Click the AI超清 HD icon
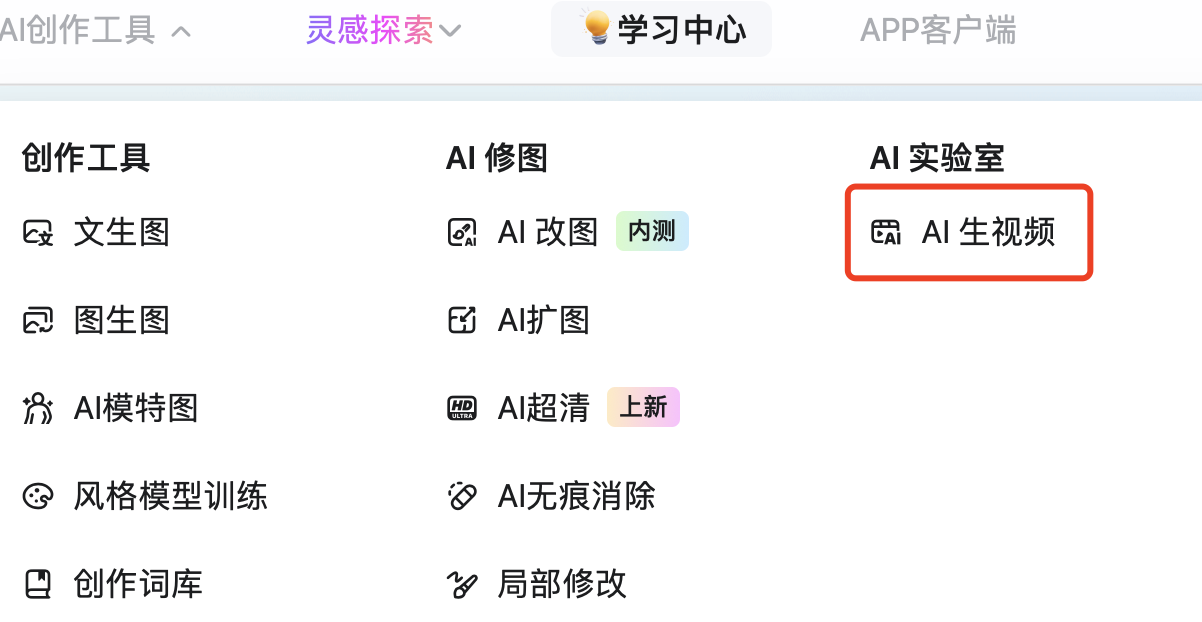1202x622 pixels. [461, 408]
